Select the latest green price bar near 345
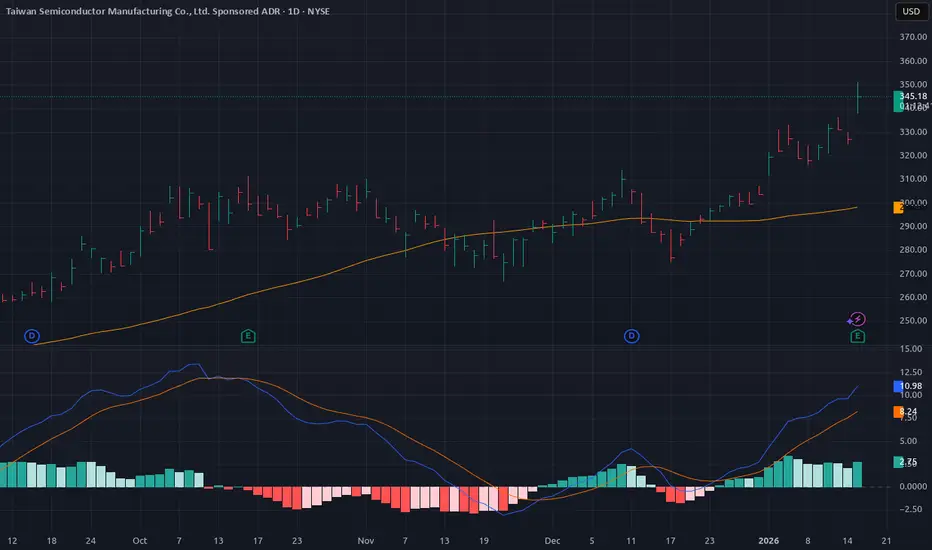Screen dimensions: 932x550 [x=858, y=98]
